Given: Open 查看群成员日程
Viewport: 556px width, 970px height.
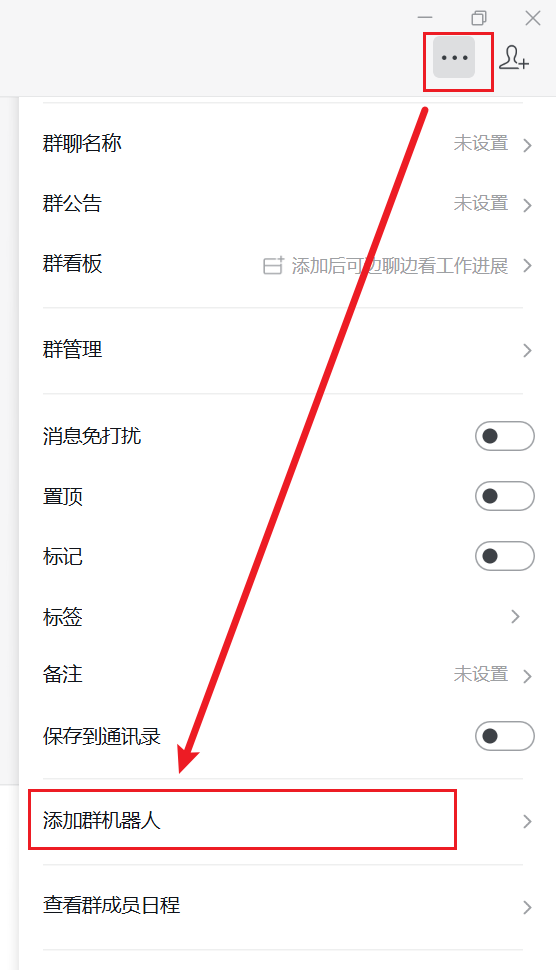Looking at the screenshot, I should coord(283,906).
